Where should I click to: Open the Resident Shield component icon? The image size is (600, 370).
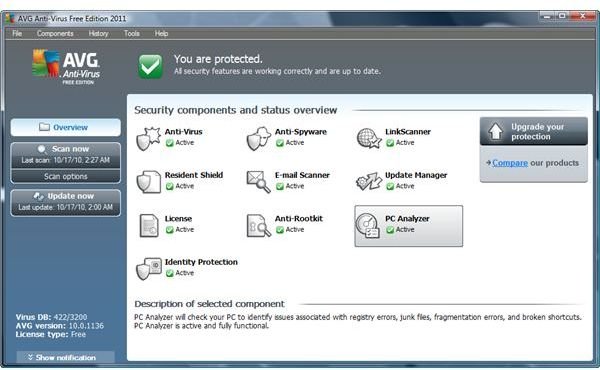pyautogui.click(x=148, y=182)
